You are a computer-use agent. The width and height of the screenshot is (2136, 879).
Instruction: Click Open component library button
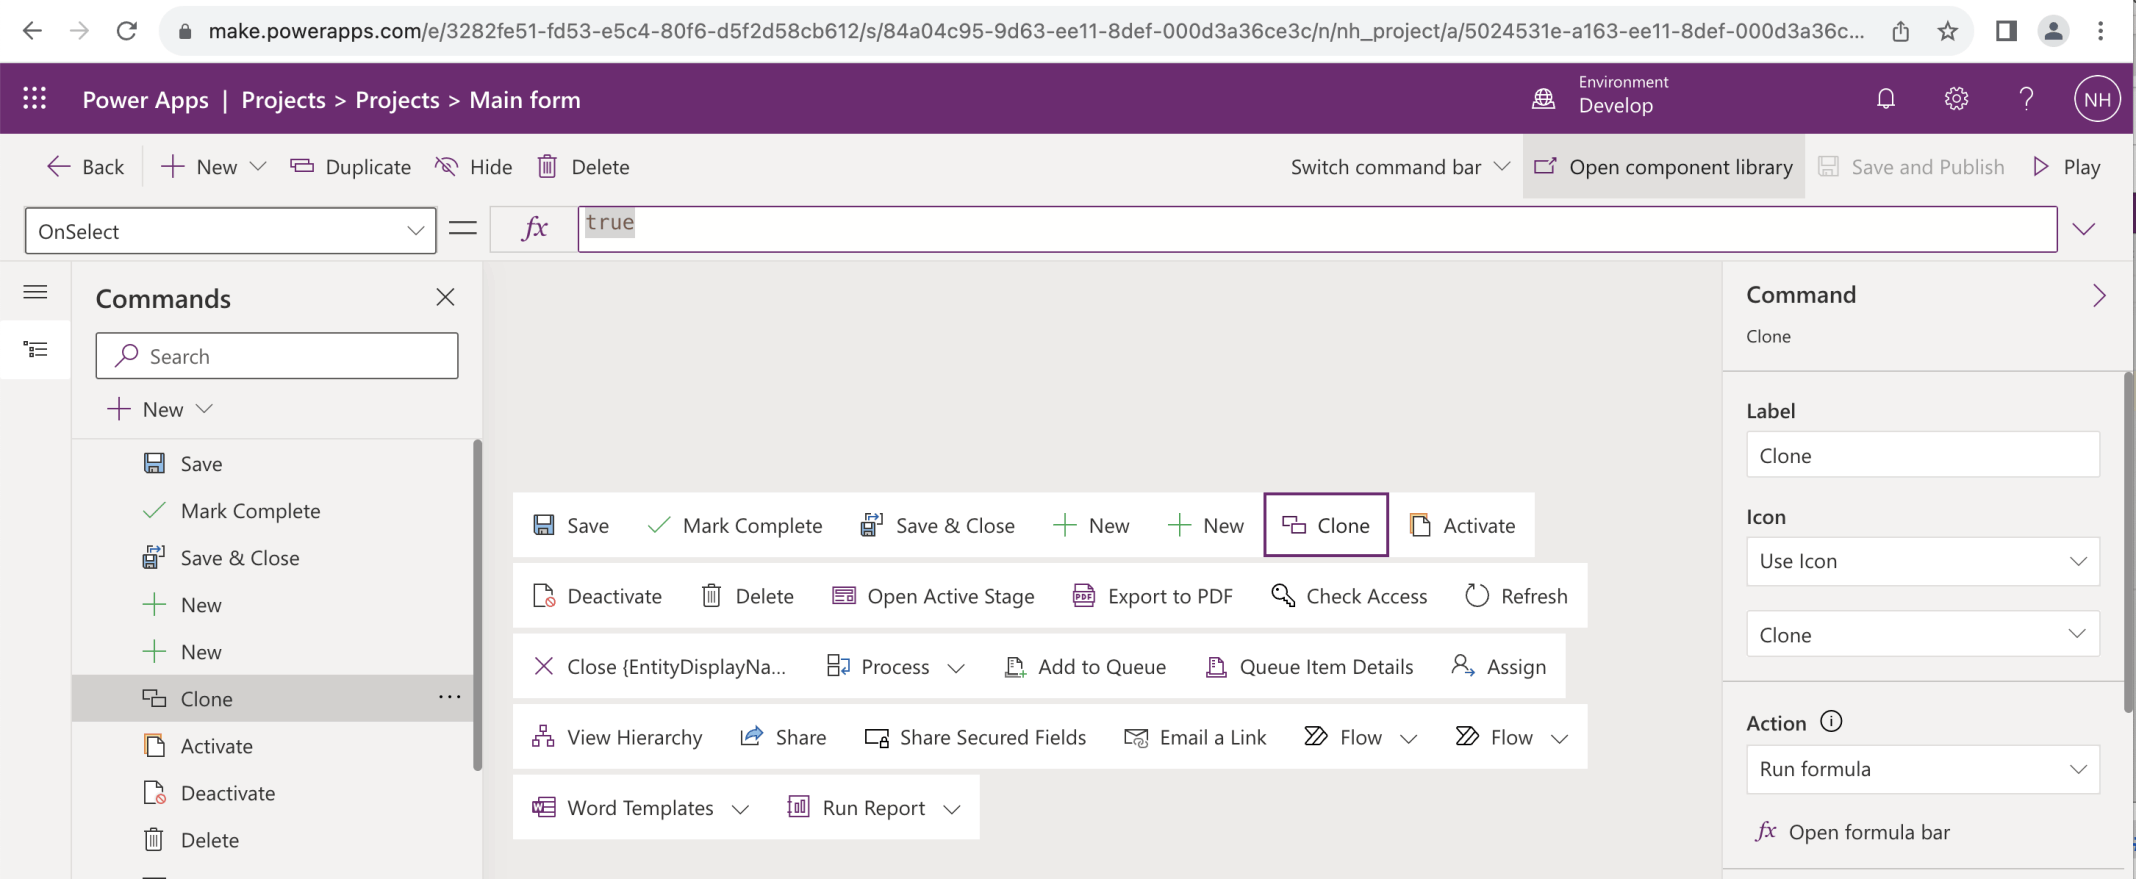1664,167
